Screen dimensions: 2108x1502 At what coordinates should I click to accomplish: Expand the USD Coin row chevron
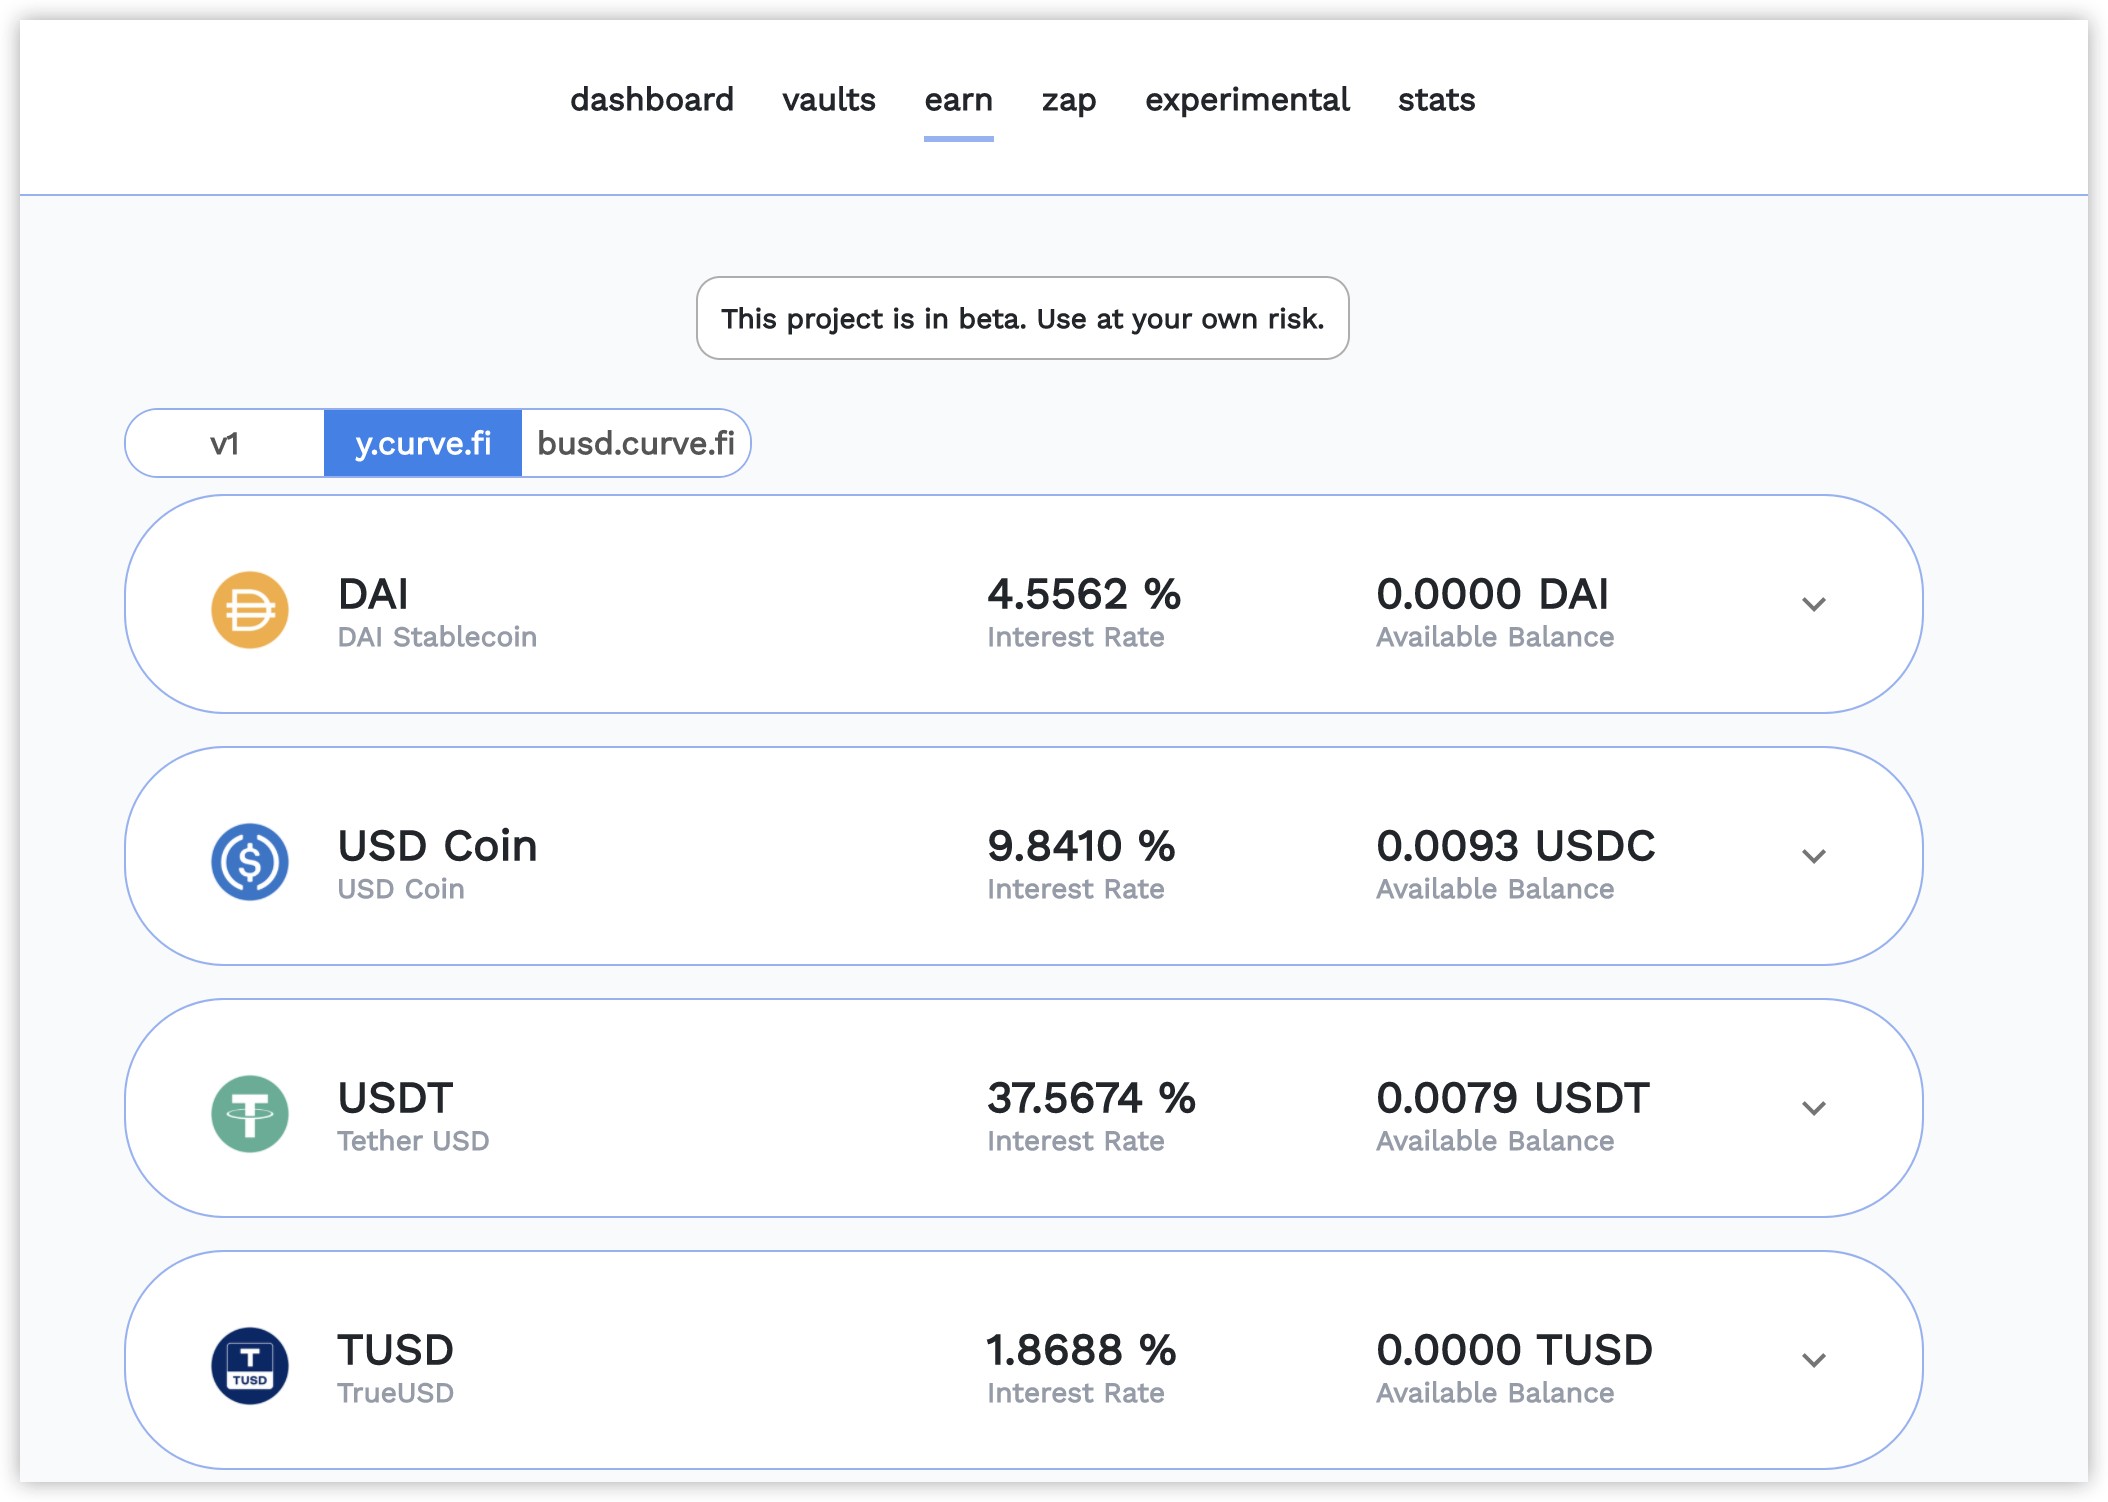pyautogui.click(x=1814, y=856)
